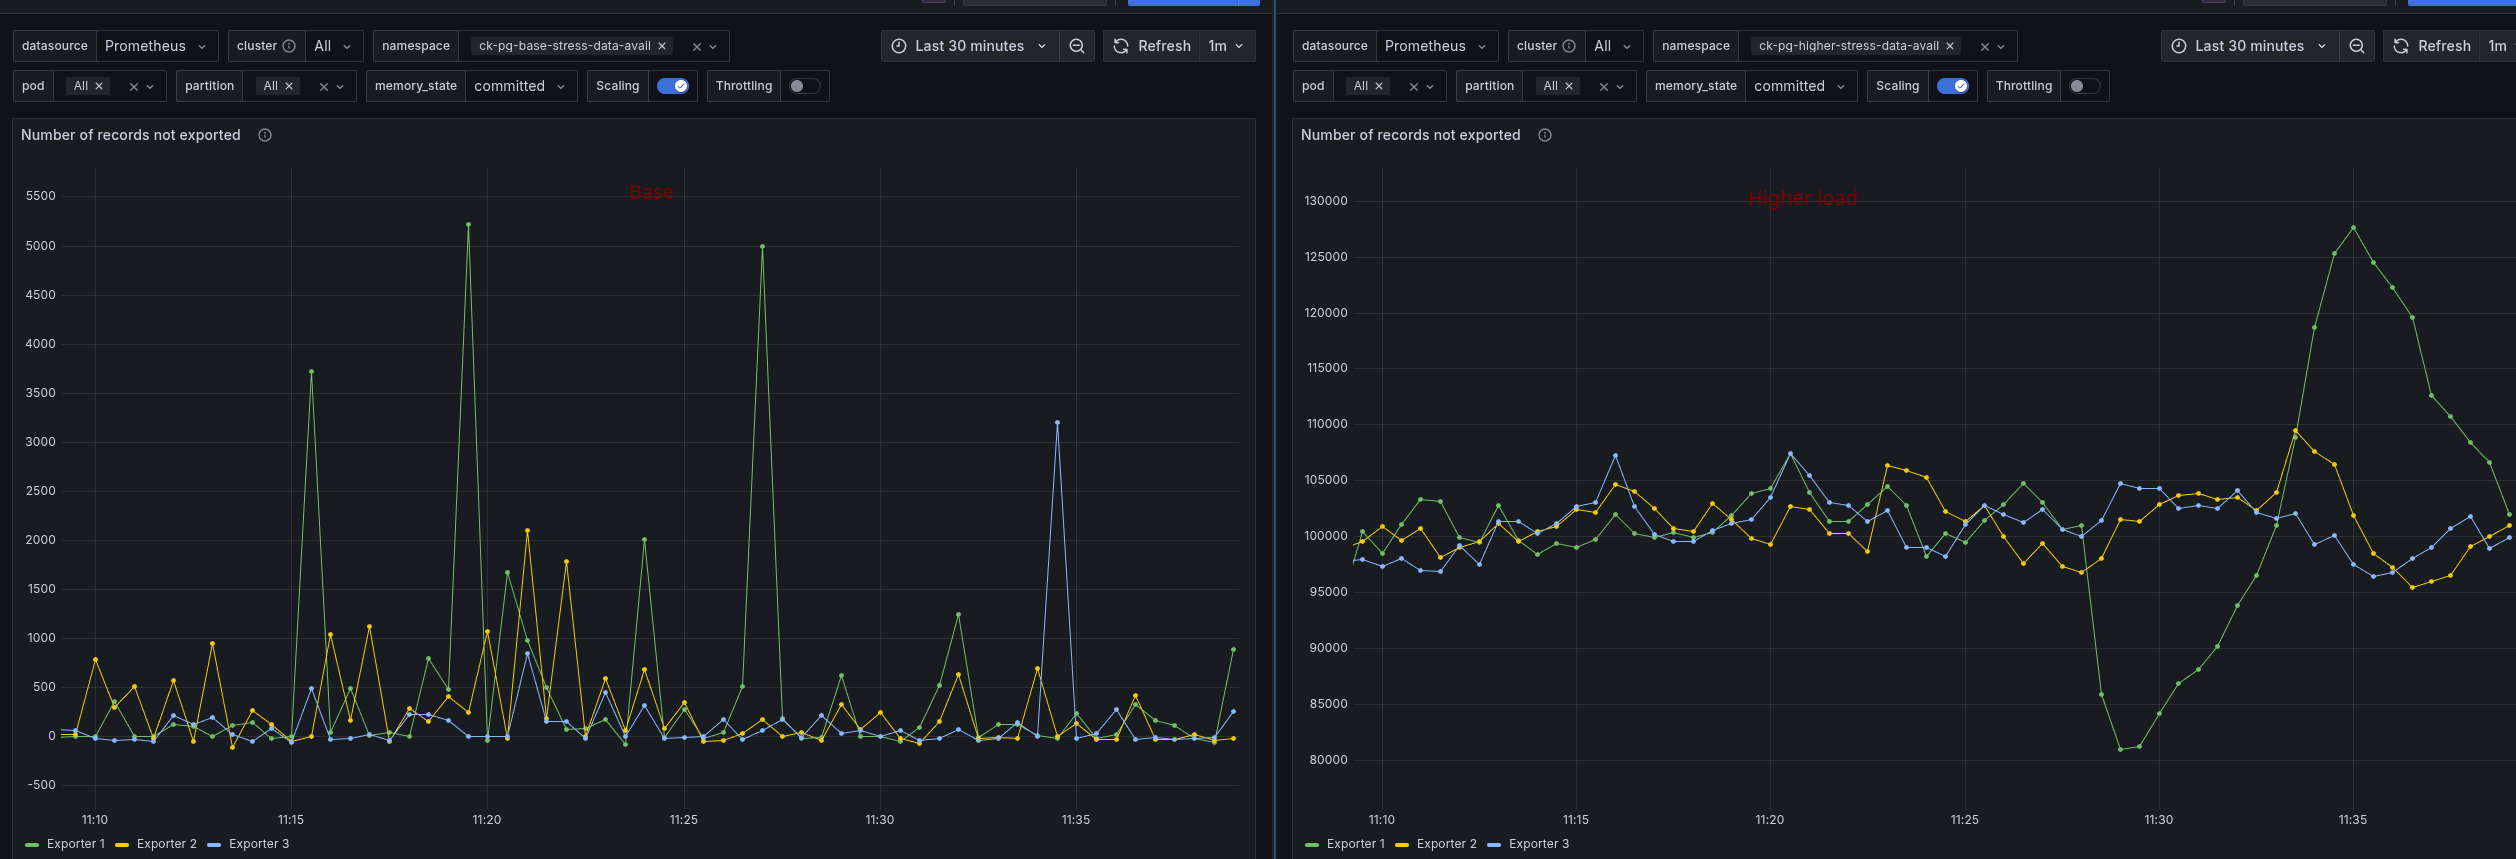Click zoom out icon in right dashboard
The height and width of the screenshot is (859, 2516).
click(2357, 46)
